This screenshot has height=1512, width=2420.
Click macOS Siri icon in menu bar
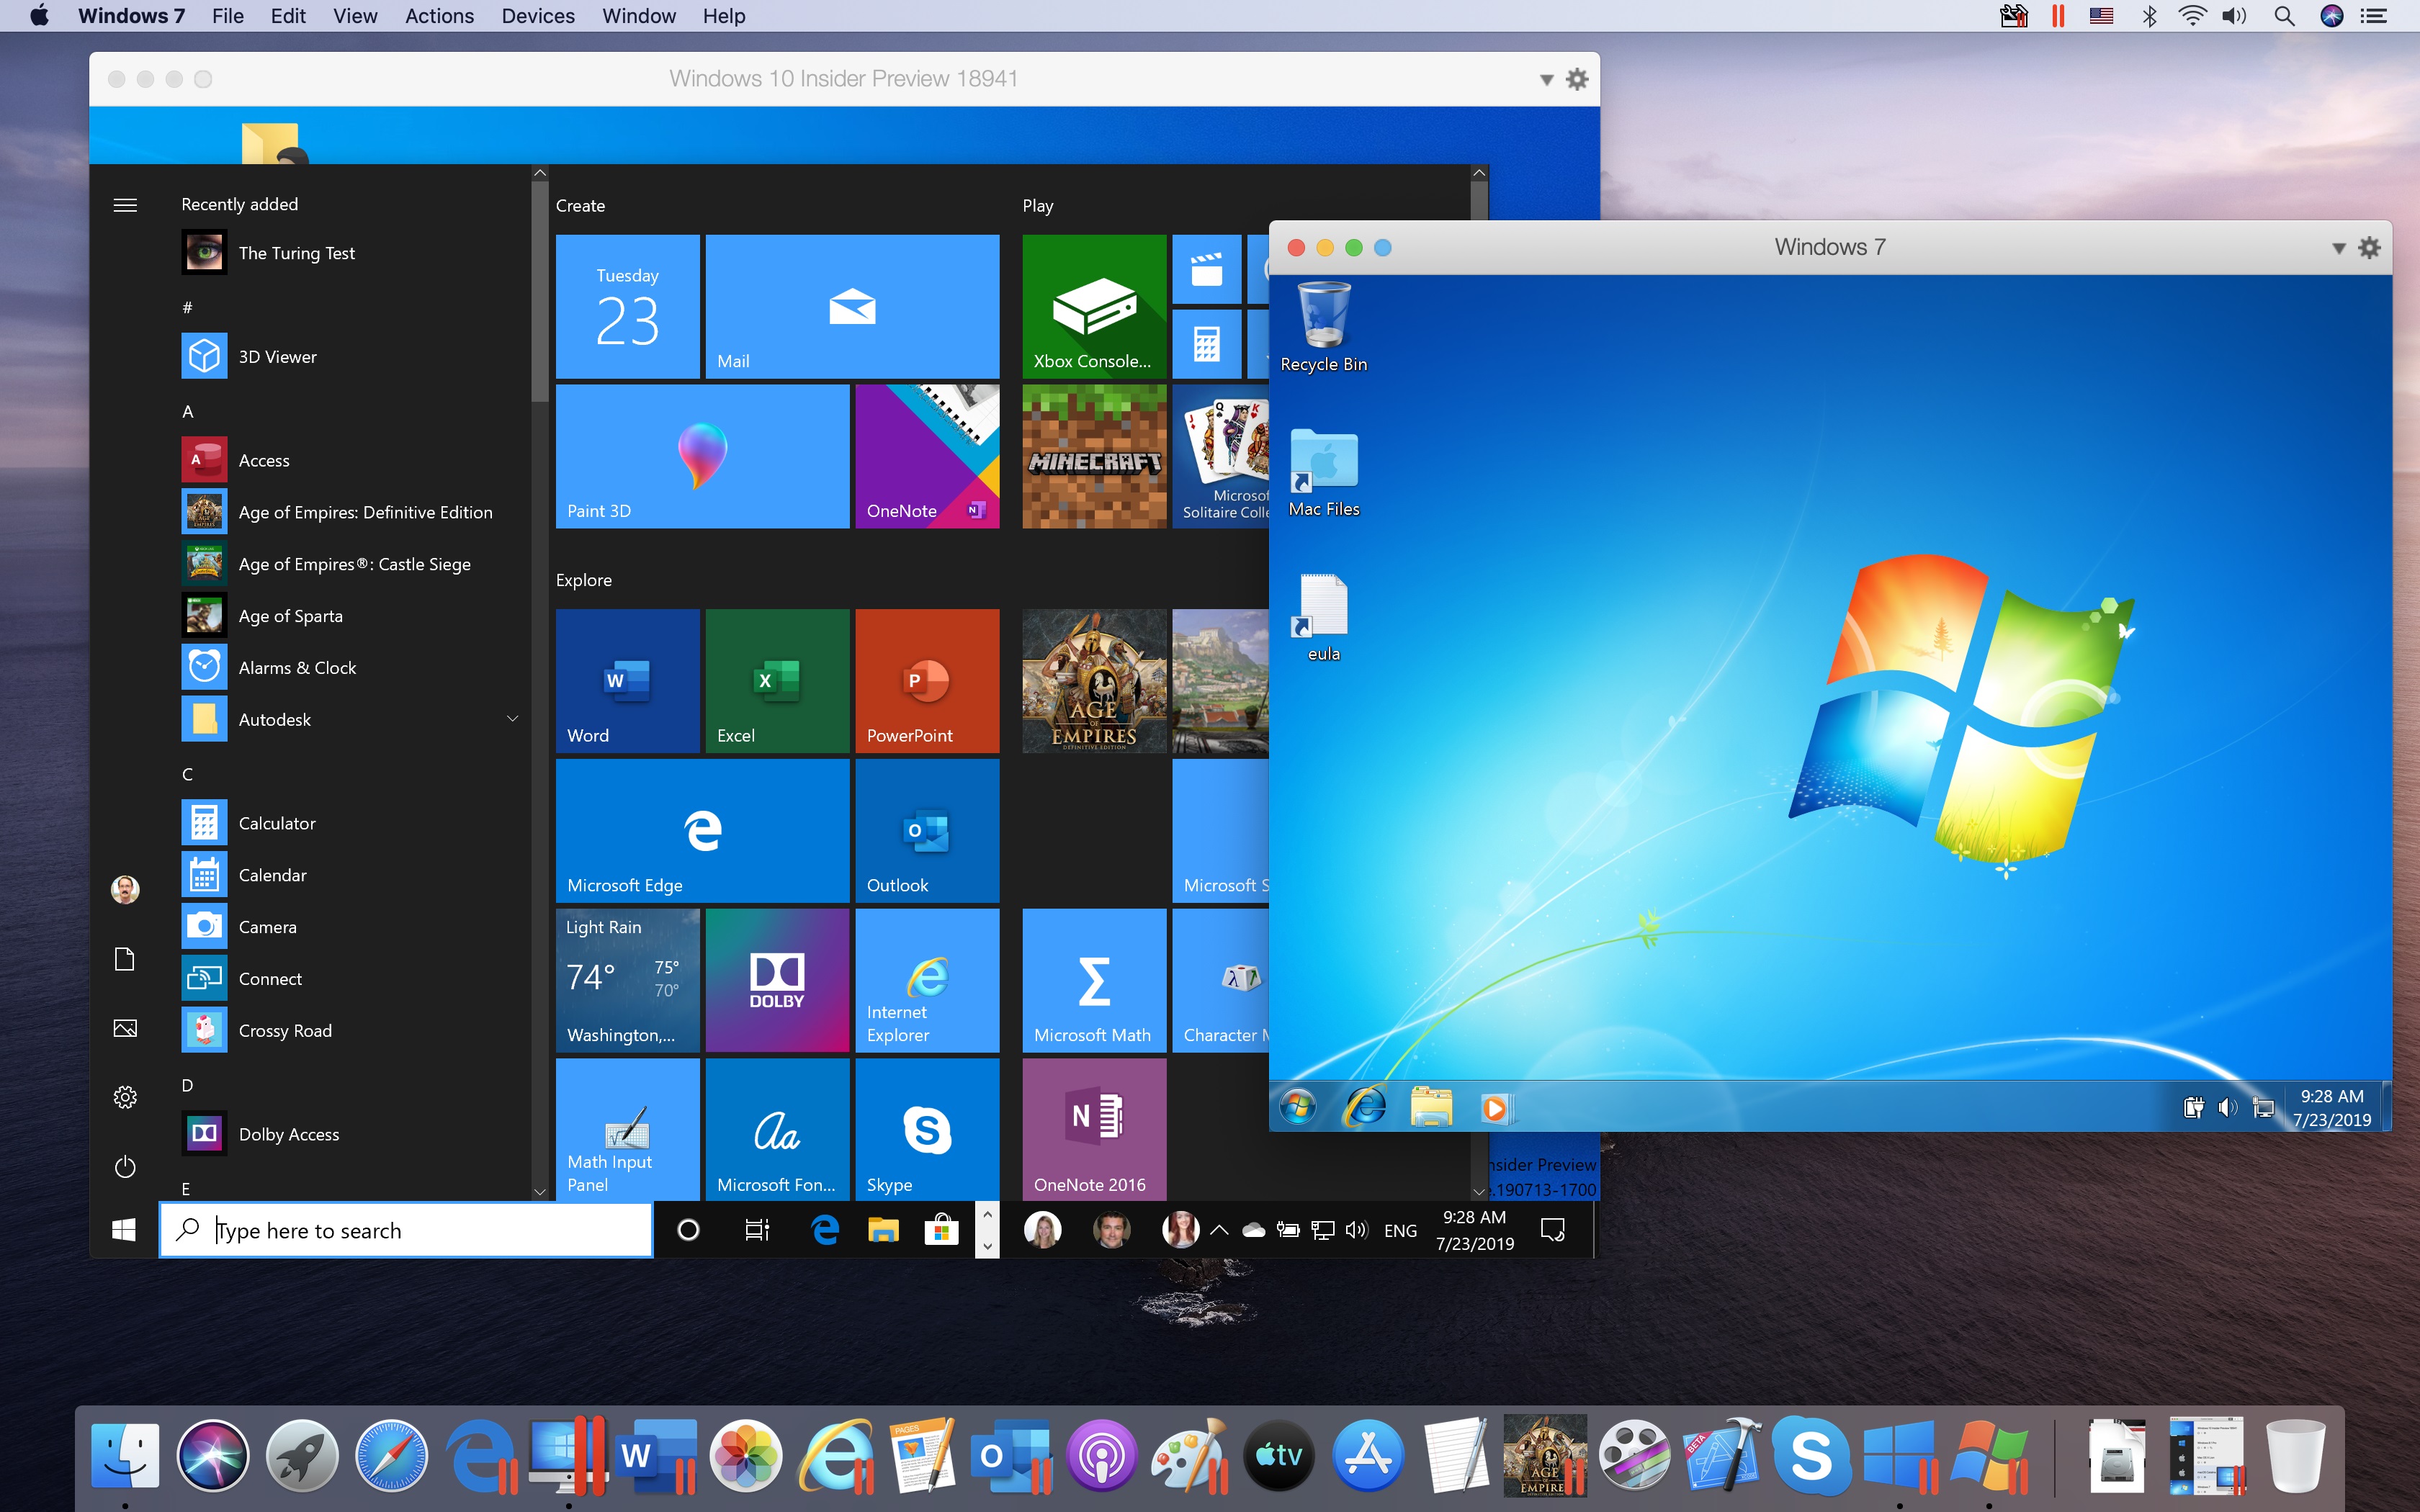point(2331,17)
